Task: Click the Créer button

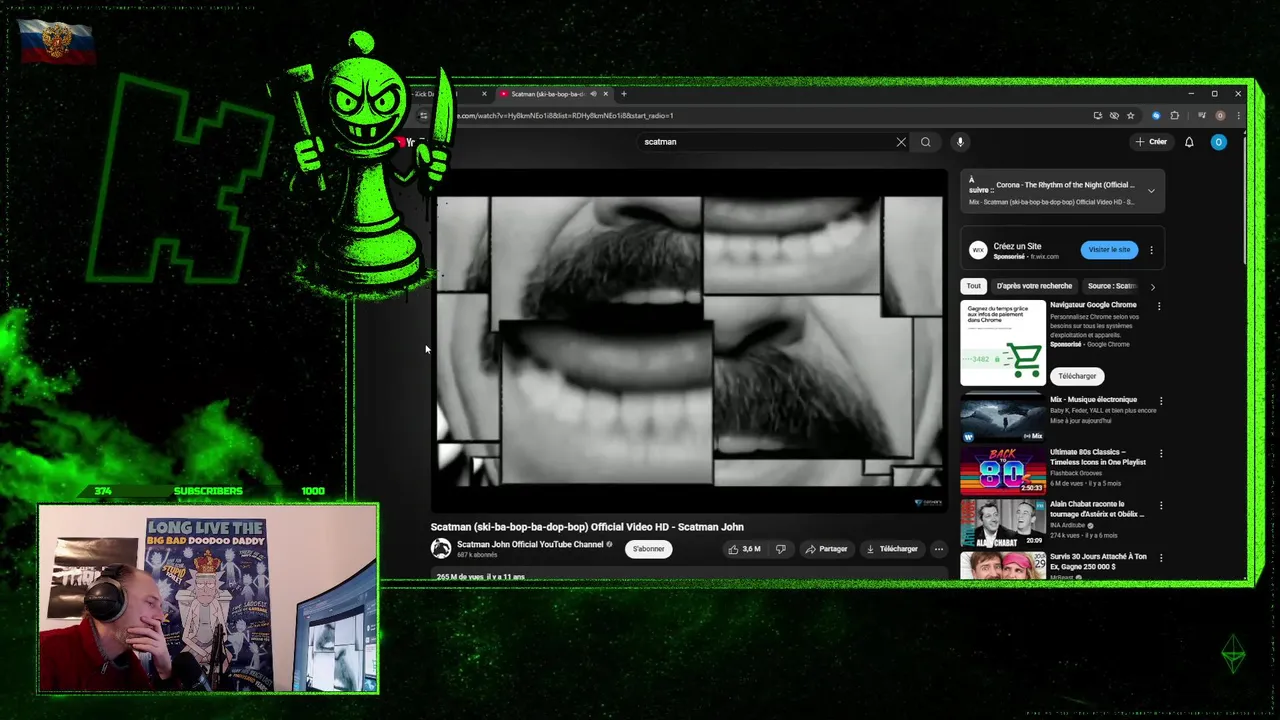Action: pos(1151,142)
